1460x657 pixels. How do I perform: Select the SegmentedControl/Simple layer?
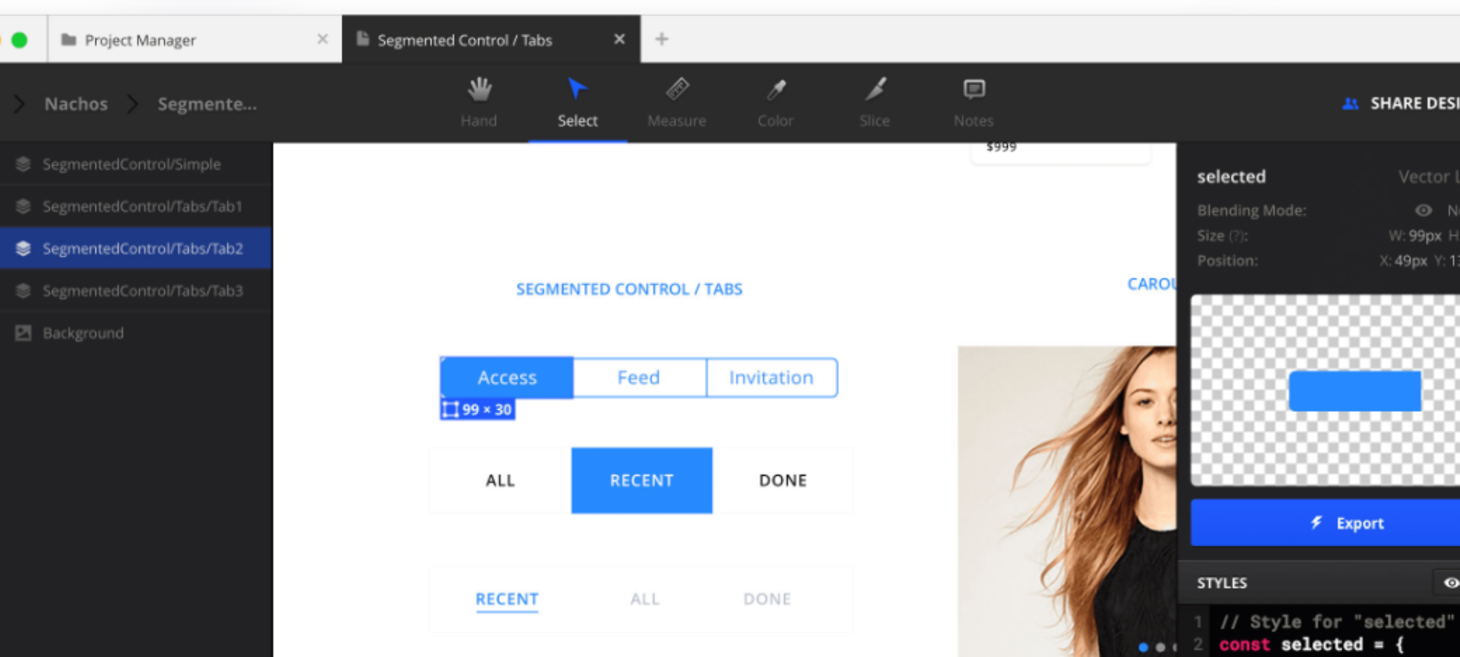(136, 164)
